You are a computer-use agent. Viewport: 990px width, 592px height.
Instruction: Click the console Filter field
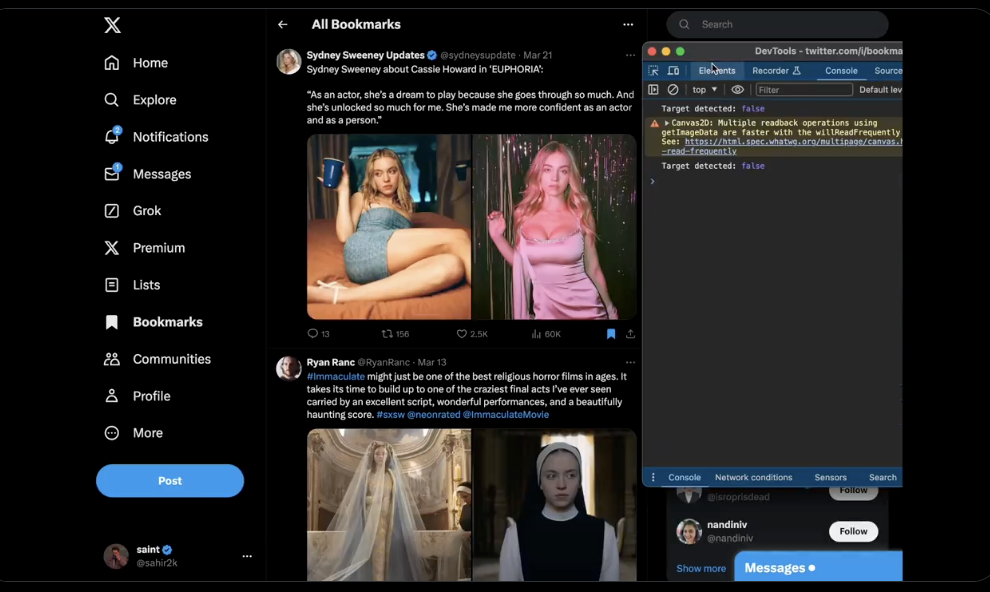click(x=804, y=90)
